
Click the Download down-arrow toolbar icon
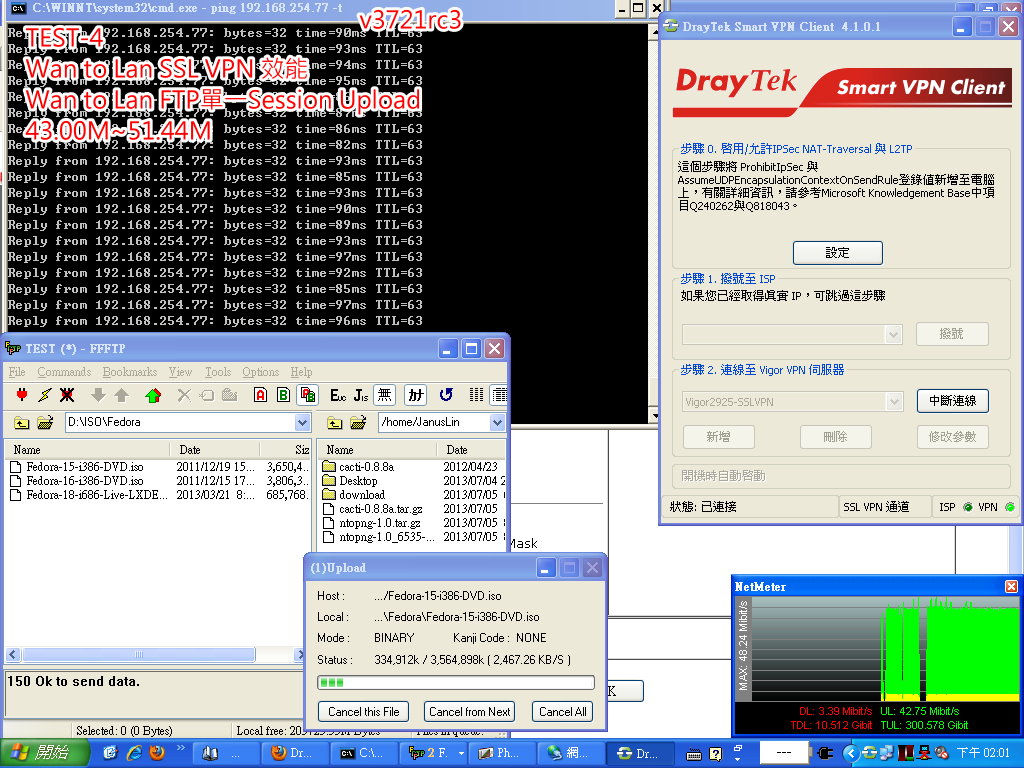pos(99,394)
